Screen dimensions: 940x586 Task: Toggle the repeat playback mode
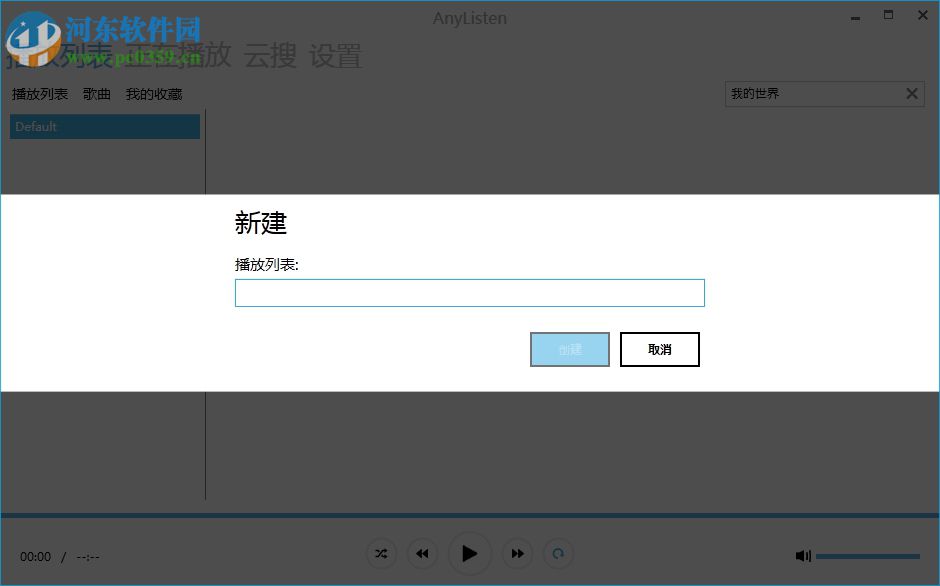coord(558,553)
